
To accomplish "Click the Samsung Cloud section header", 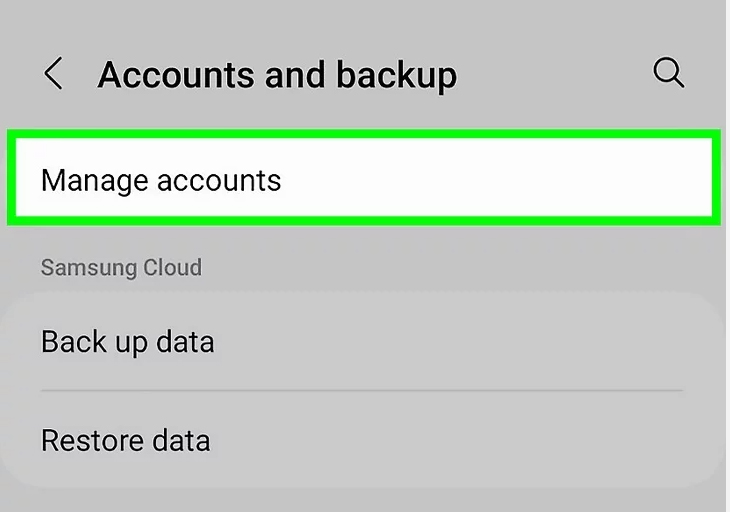I will (x=122, y=268).
